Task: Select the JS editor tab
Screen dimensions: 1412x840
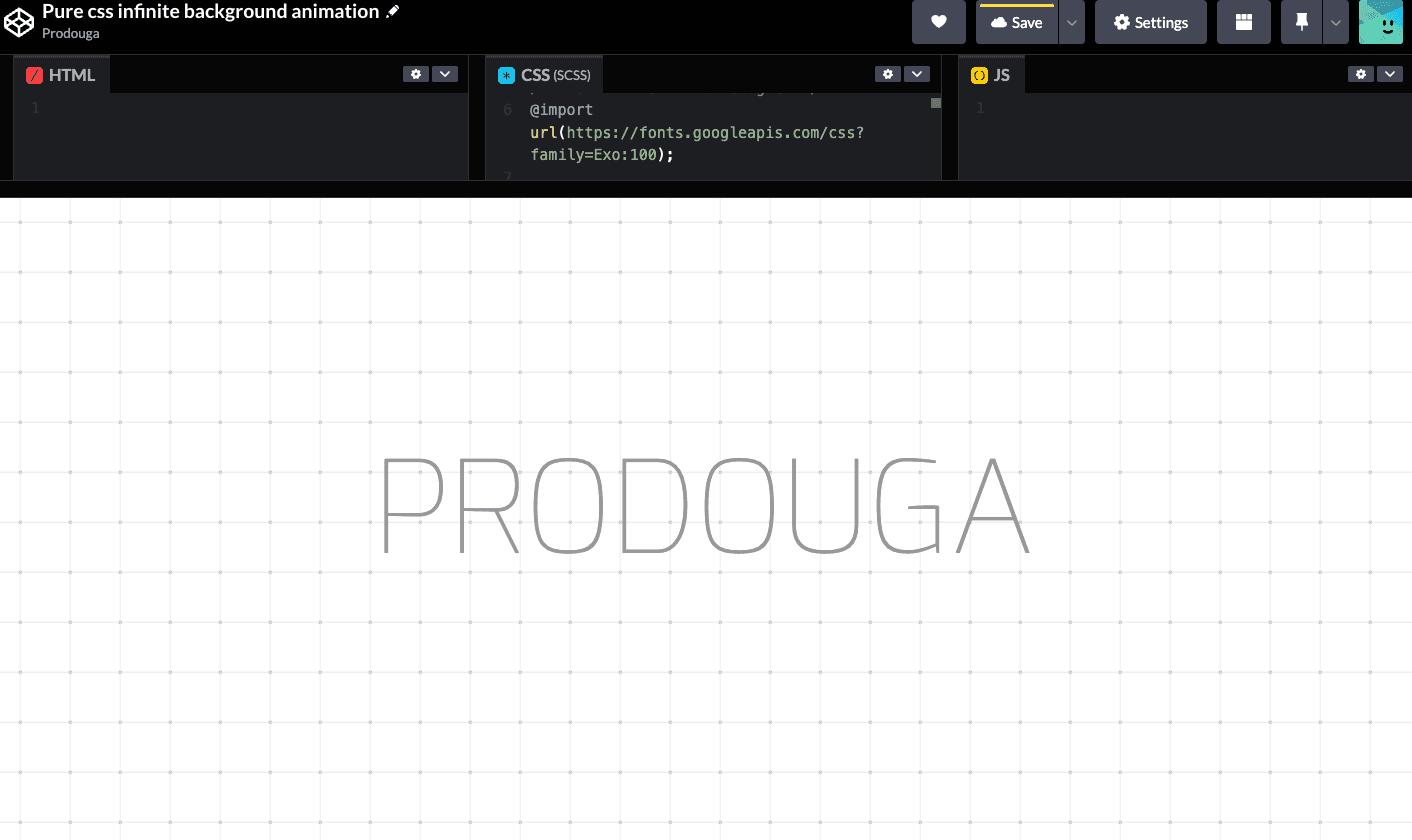Action: coord(991,75)
